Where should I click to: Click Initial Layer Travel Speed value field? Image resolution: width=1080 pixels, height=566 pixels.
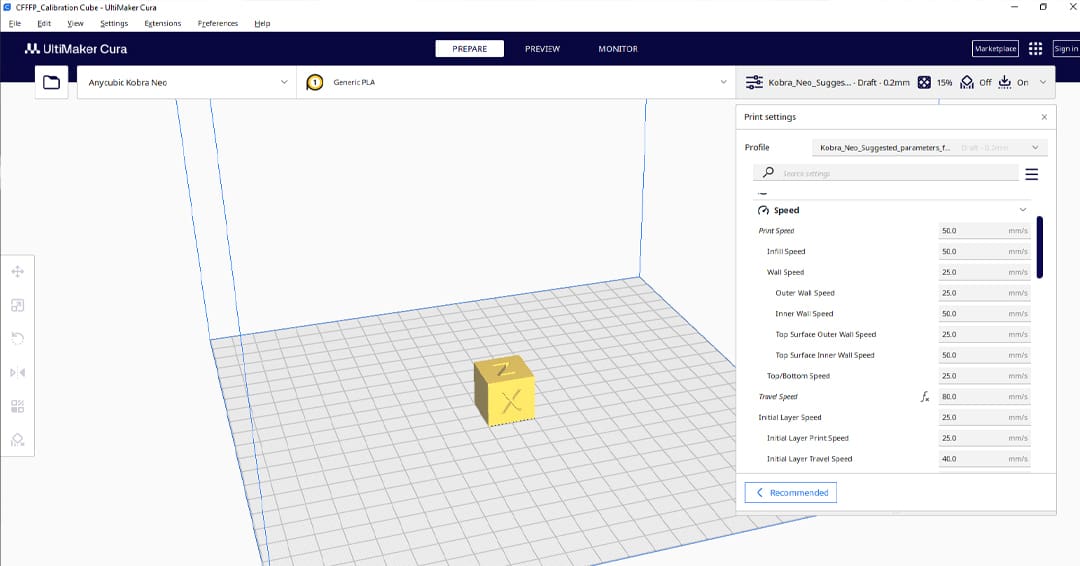click(984, 459)
